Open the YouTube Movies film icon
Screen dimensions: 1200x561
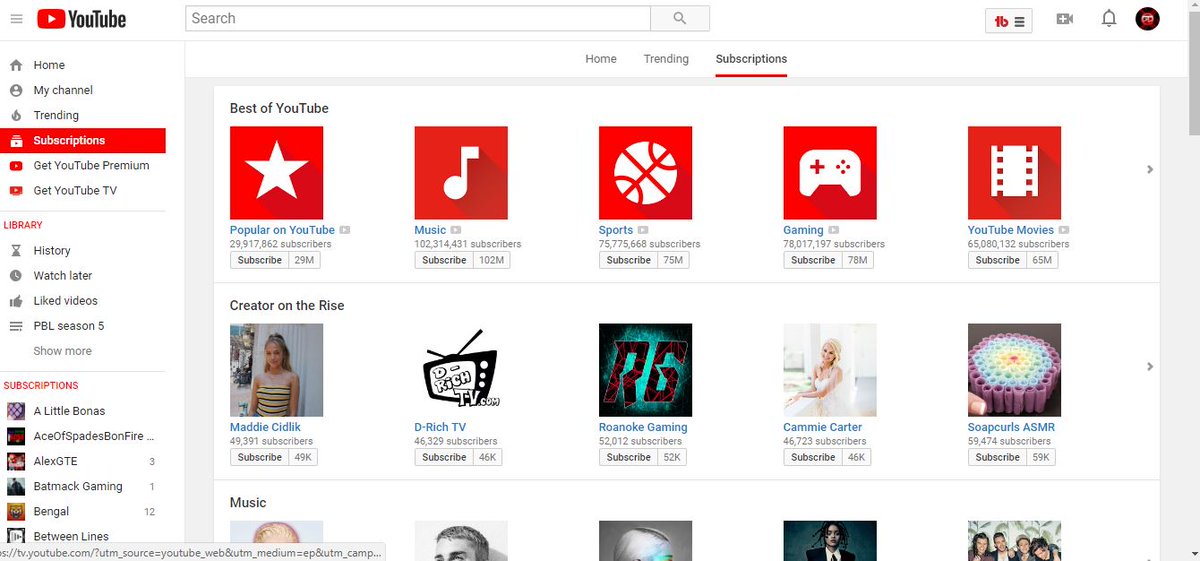(1014, 173)
